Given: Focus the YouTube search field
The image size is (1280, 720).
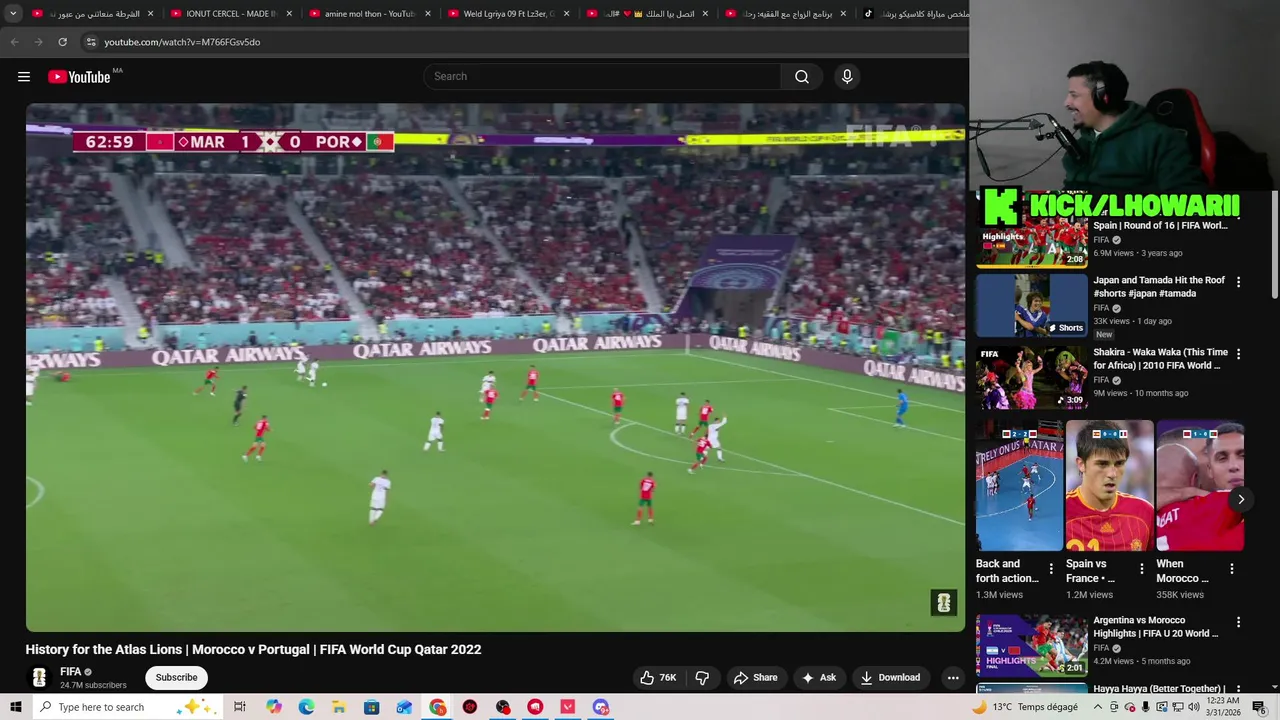Looking at the screenshot, I should coord(603,77).
